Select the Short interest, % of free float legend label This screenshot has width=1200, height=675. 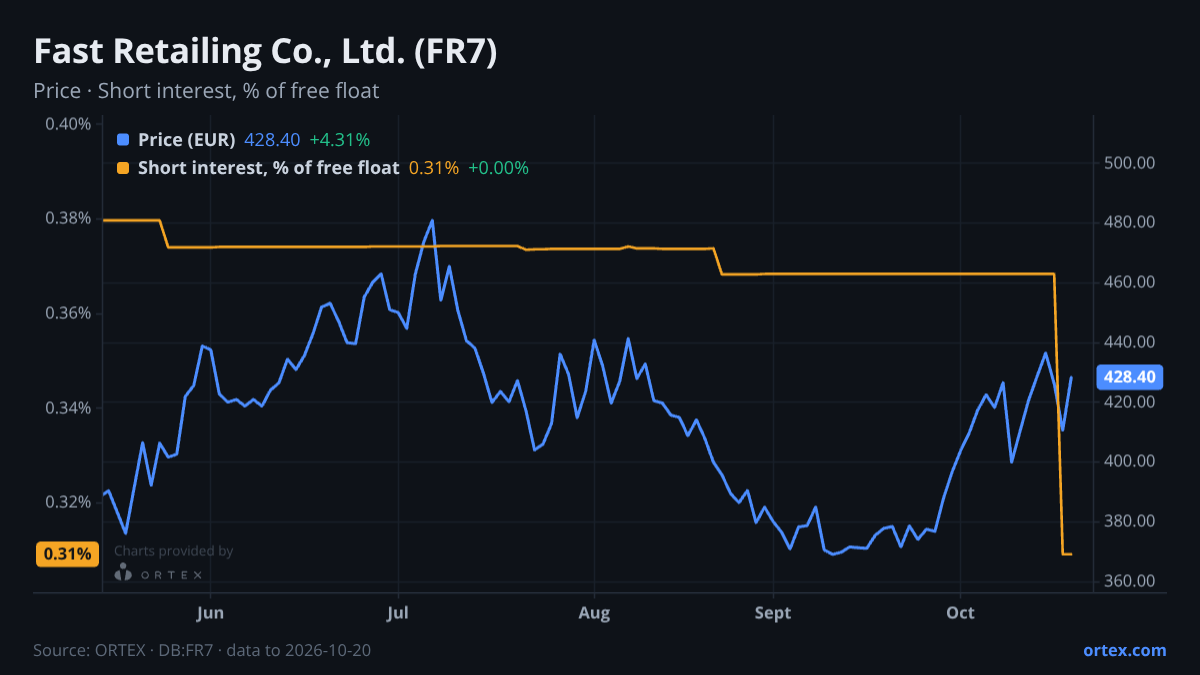pyautogui.click(x=269, y=168)
